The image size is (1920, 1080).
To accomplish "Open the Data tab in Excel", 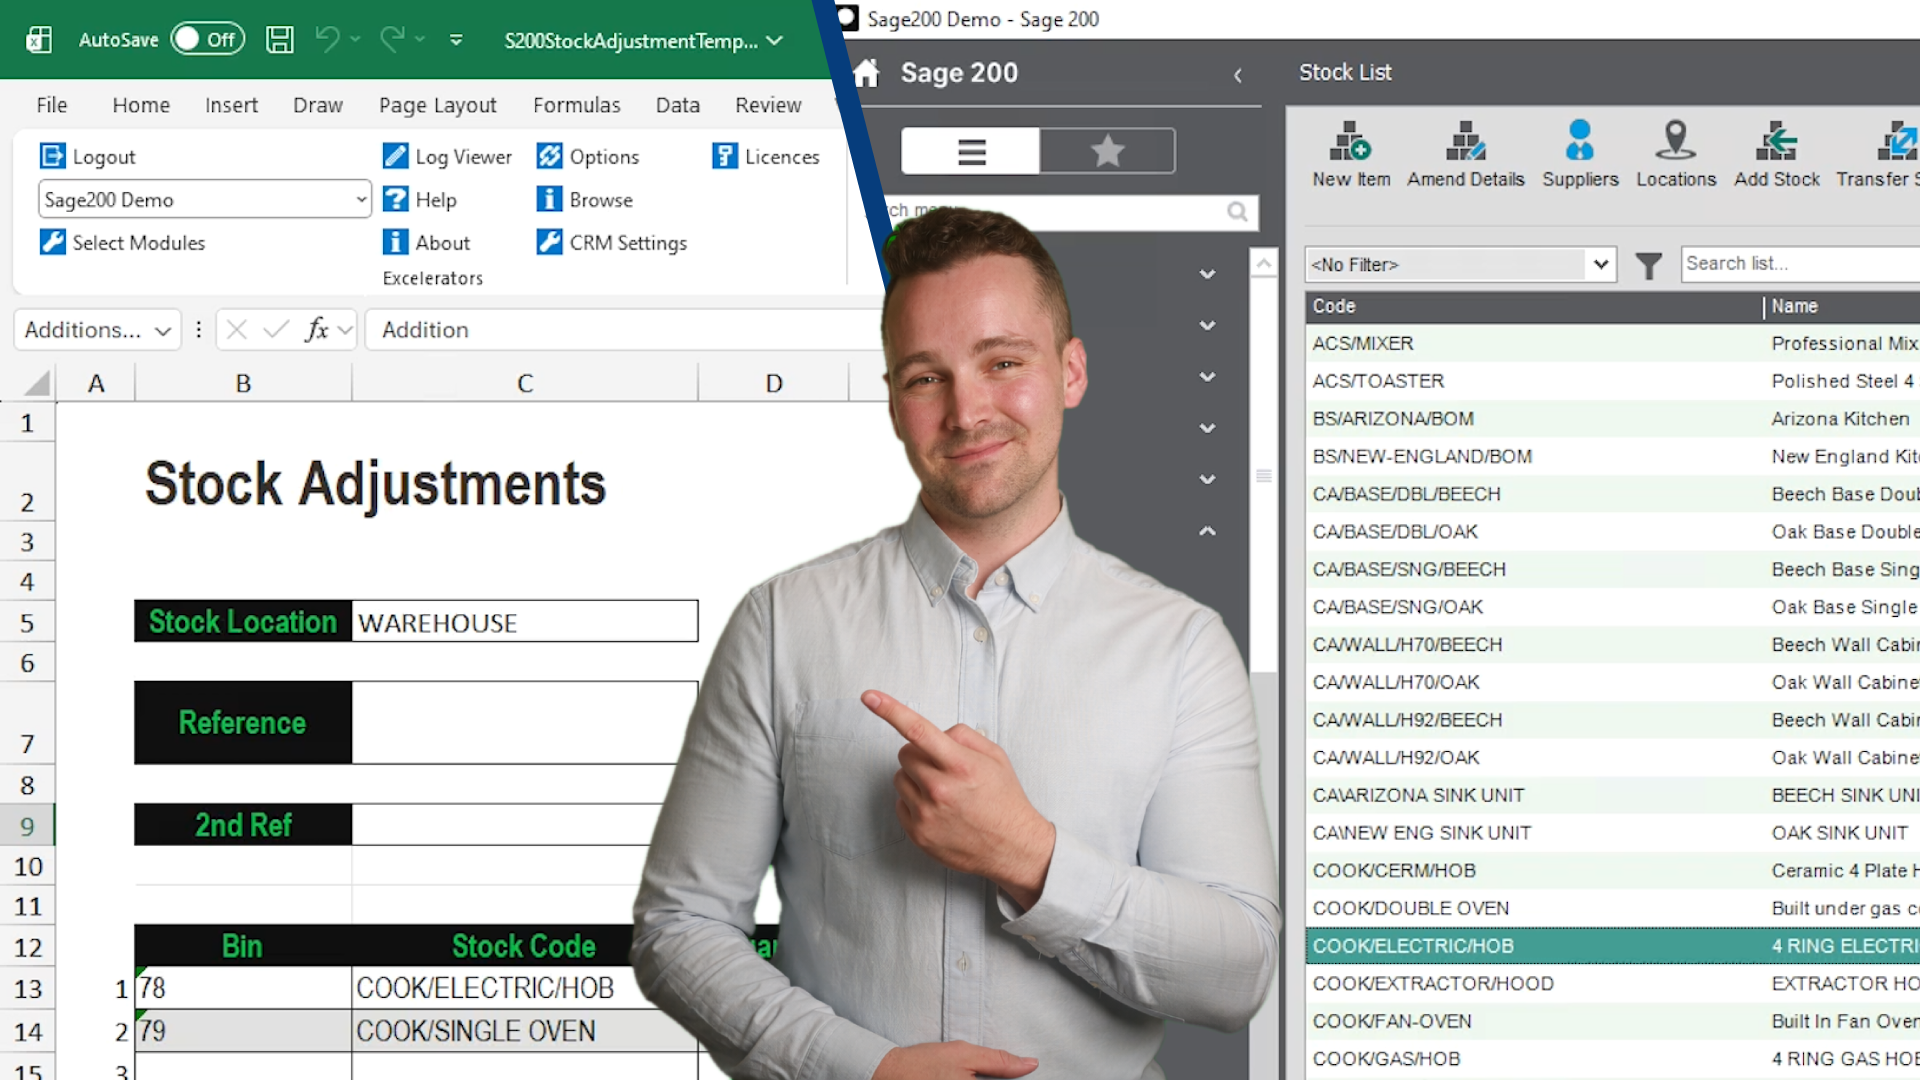I will [x=677, y=104].
